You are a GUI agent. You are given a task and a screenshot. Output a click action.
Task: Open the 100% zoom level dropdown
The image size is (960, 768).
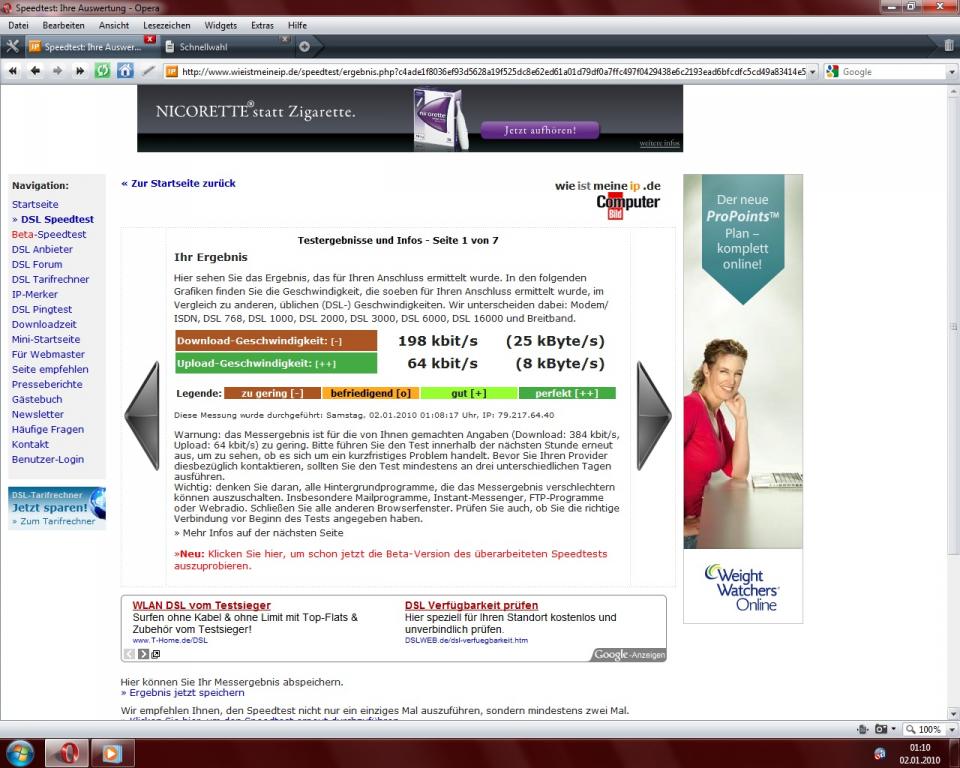952,729
